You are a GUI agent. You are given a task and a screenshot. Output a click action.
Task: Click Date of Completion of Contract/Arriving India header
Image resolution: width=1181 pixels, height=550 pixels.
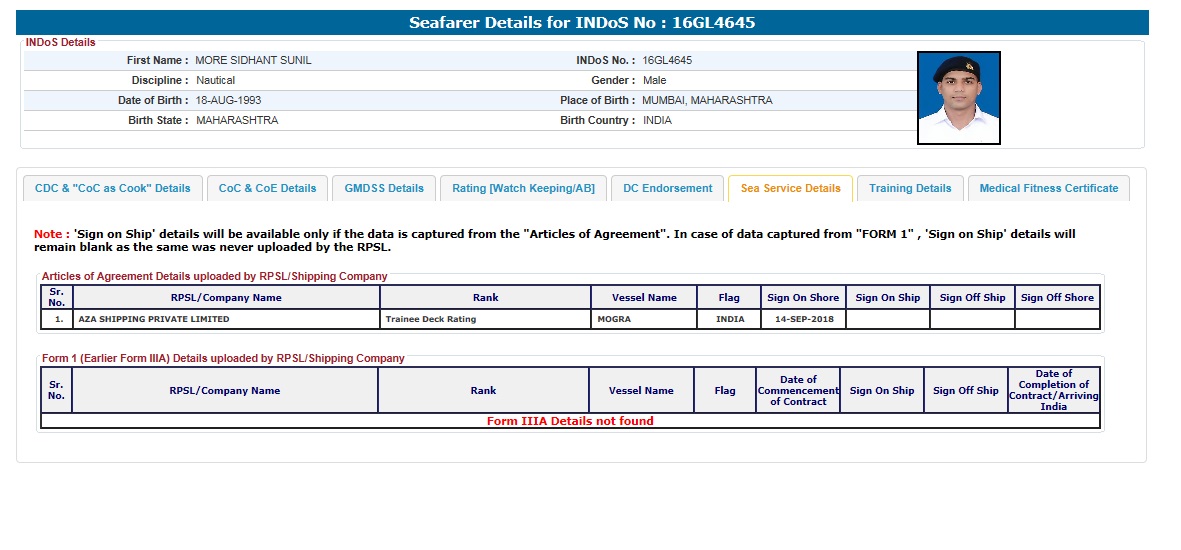coord(1054,390)
